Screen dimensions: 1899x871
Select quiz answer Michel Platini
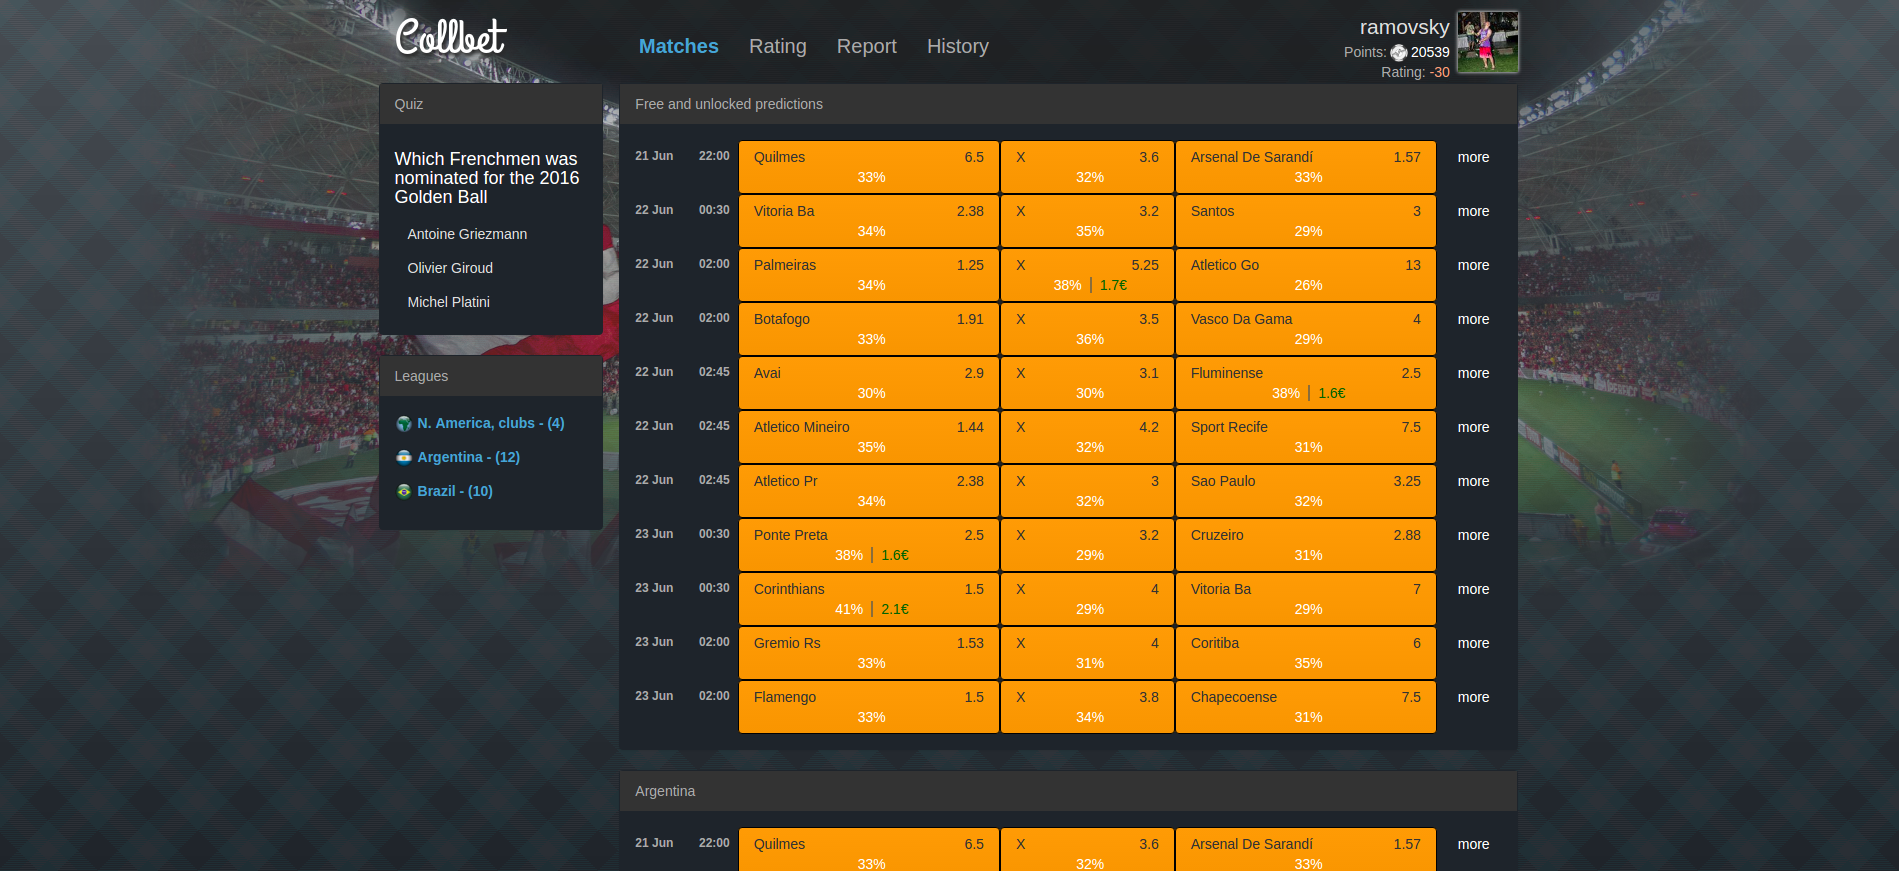point(449,302)
